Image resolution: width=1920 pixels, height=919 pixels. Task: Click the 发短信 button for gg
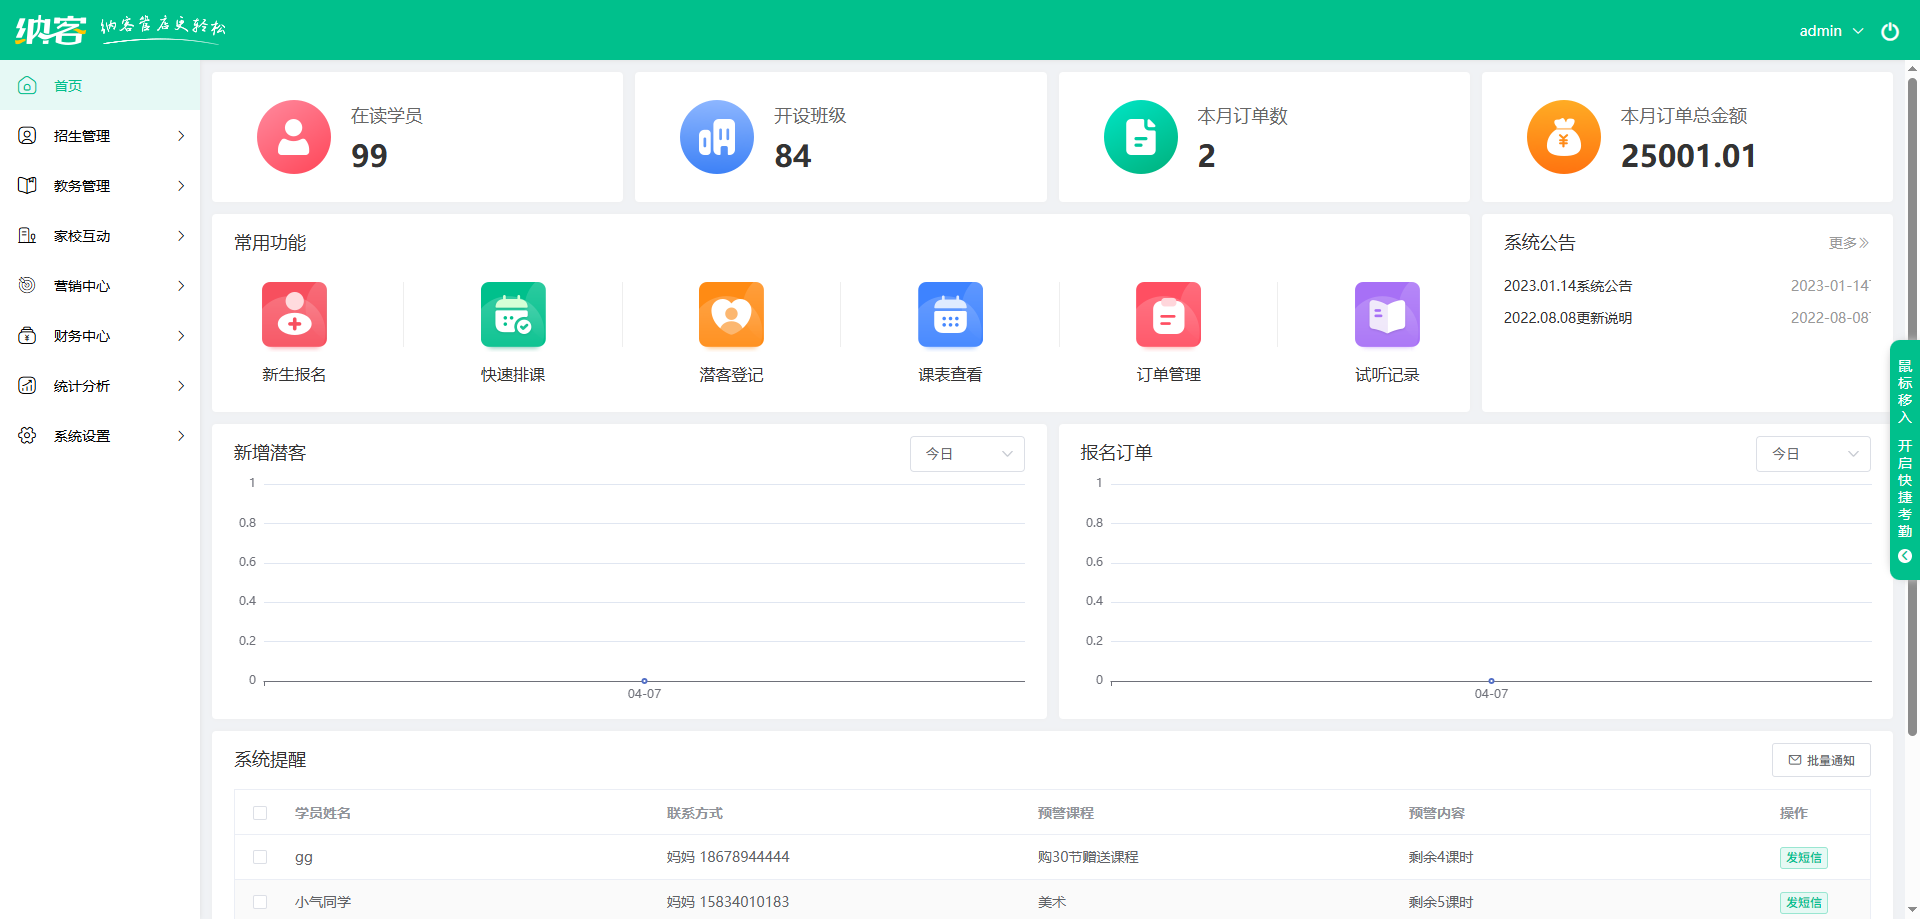tap(1803, 857)
